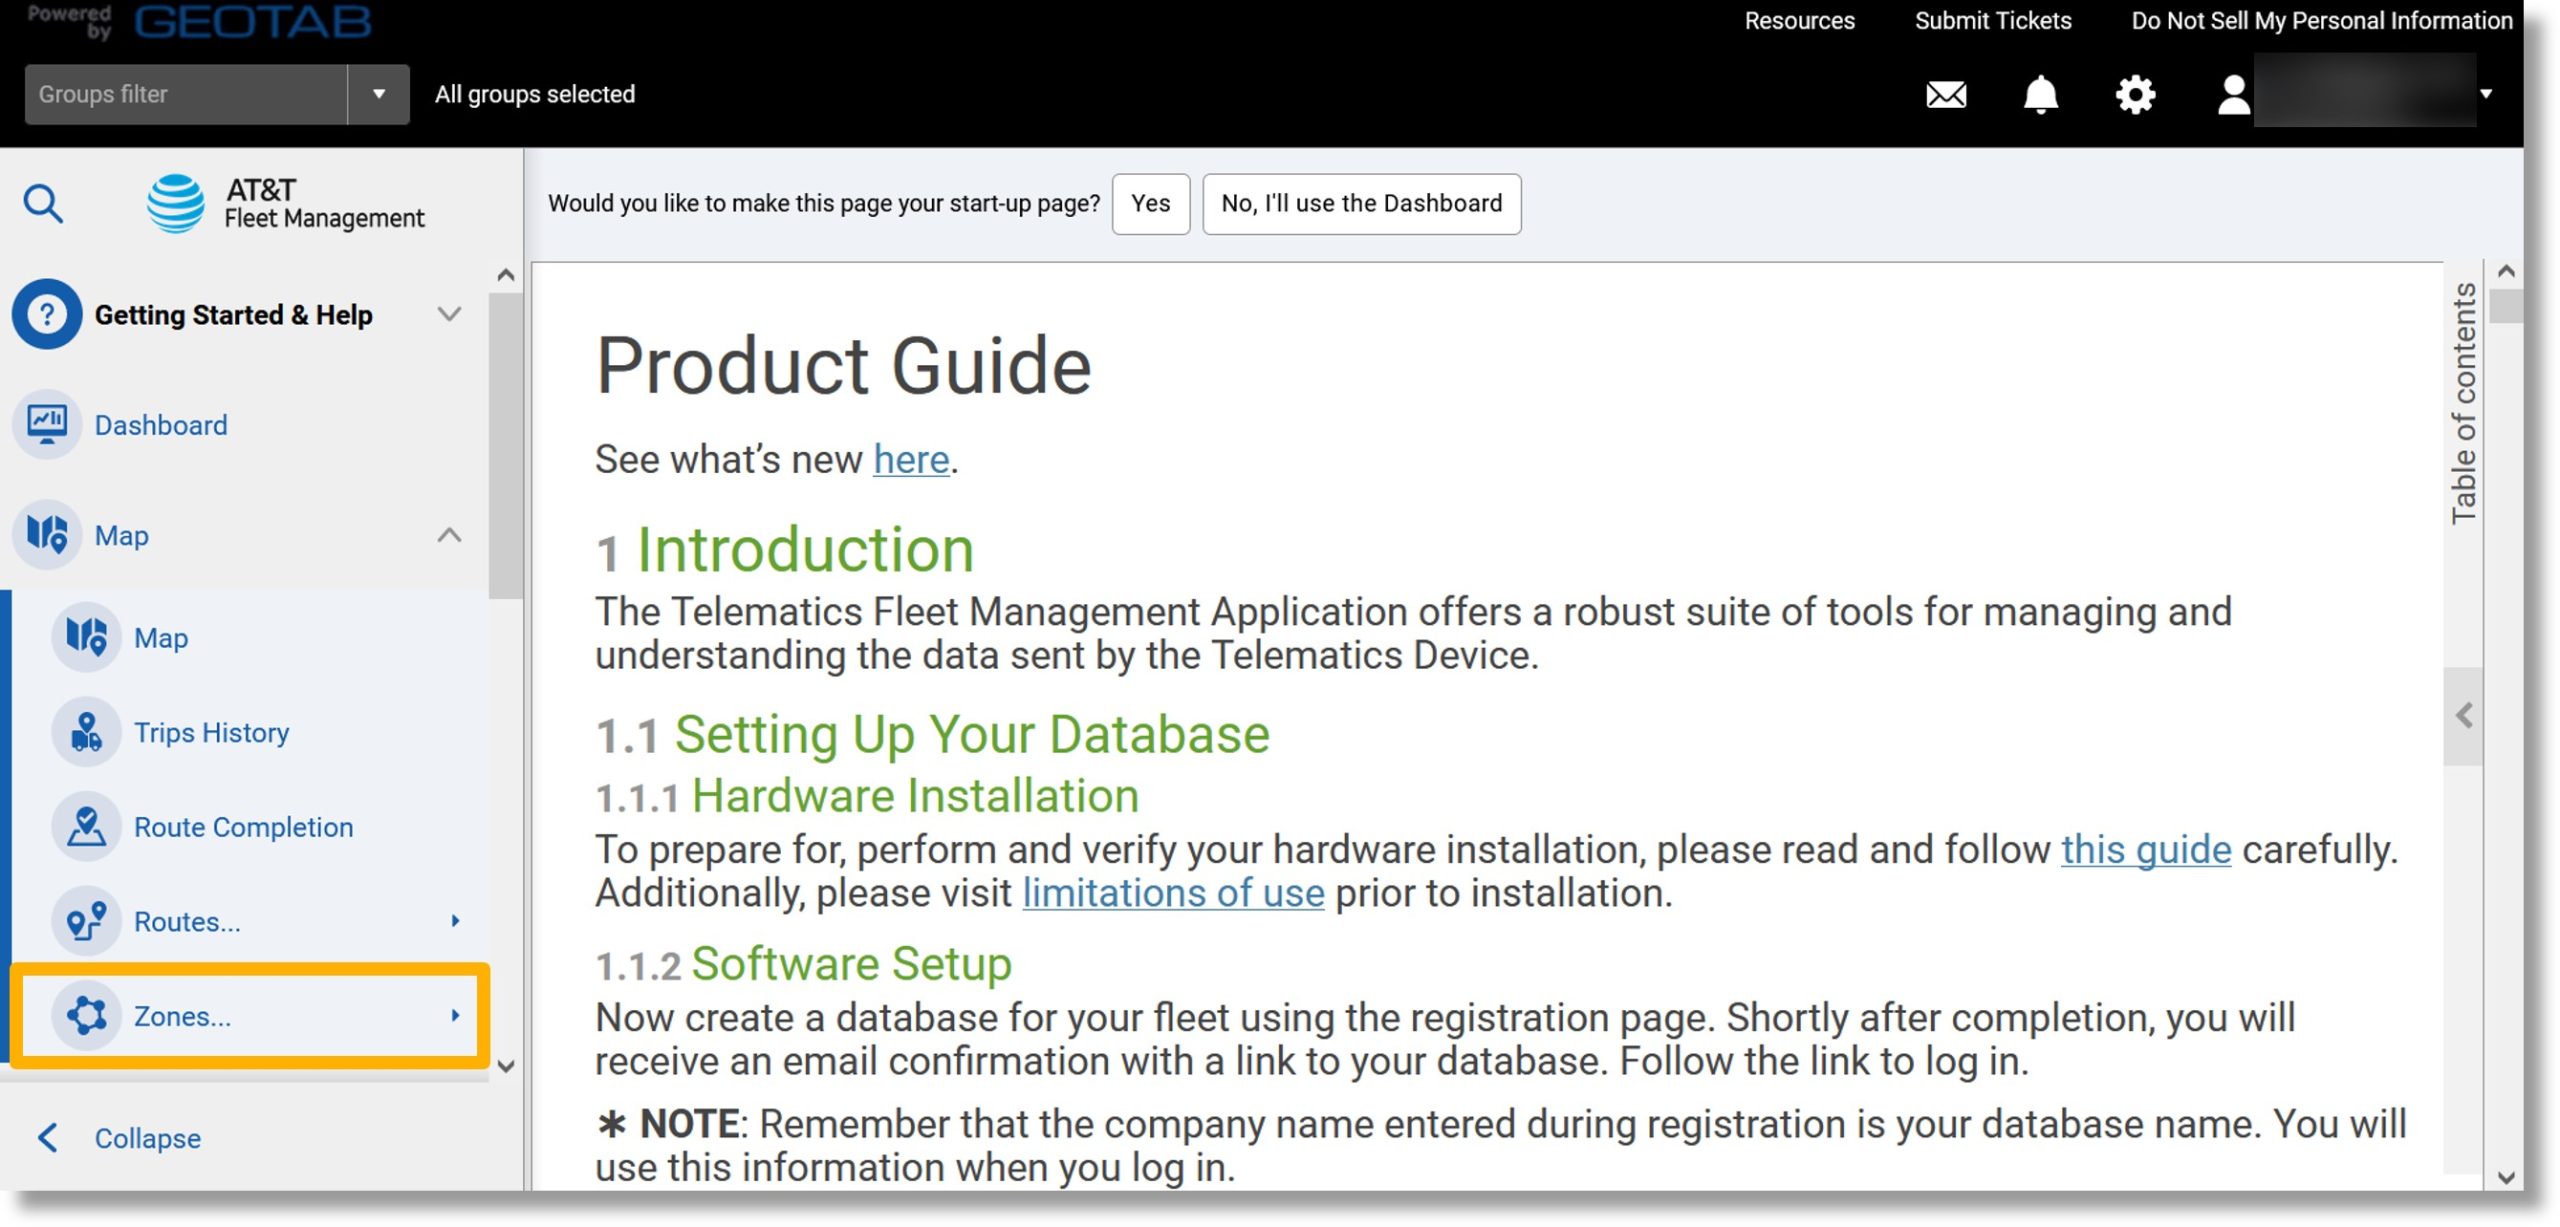Open Resources in top menu
The image size is (2560, 1227).
1799,21
